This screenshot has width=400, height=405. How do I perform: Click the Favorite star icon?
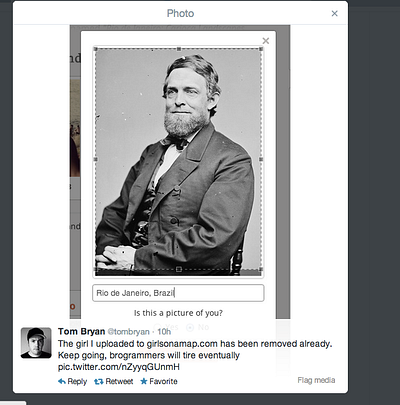pyautogui.click(x=144, y=381)
